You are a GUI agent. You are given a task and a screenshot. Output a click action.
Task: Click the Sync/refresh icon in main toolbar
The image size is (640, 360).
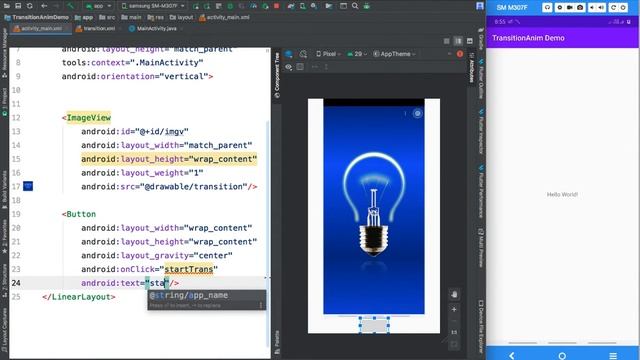pos(29,6)
